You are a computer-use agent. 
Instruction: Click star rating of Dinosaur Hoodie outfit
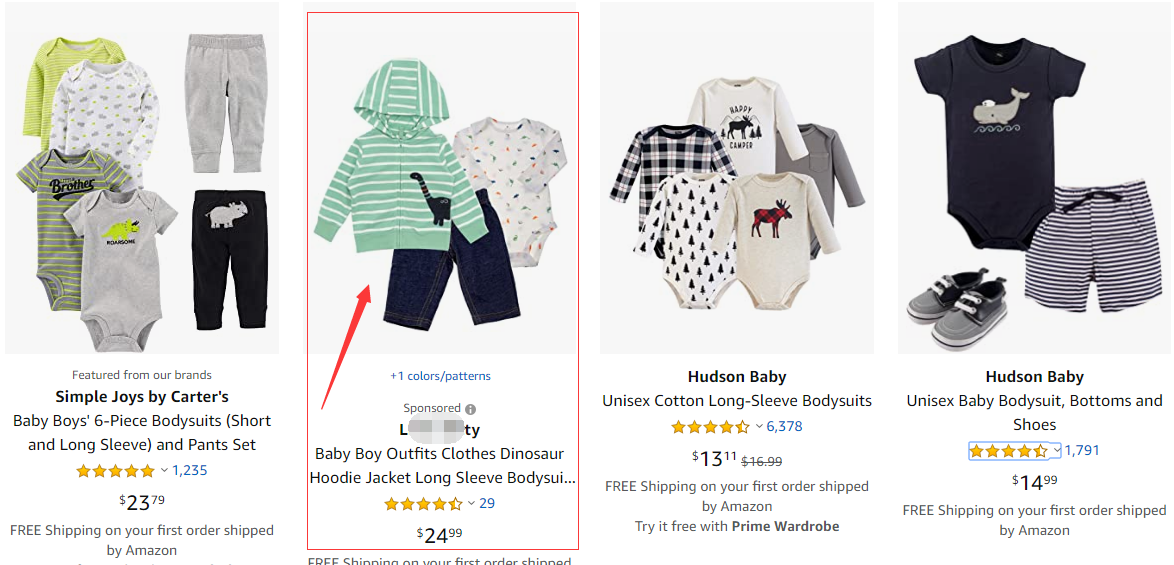(423, 504)
